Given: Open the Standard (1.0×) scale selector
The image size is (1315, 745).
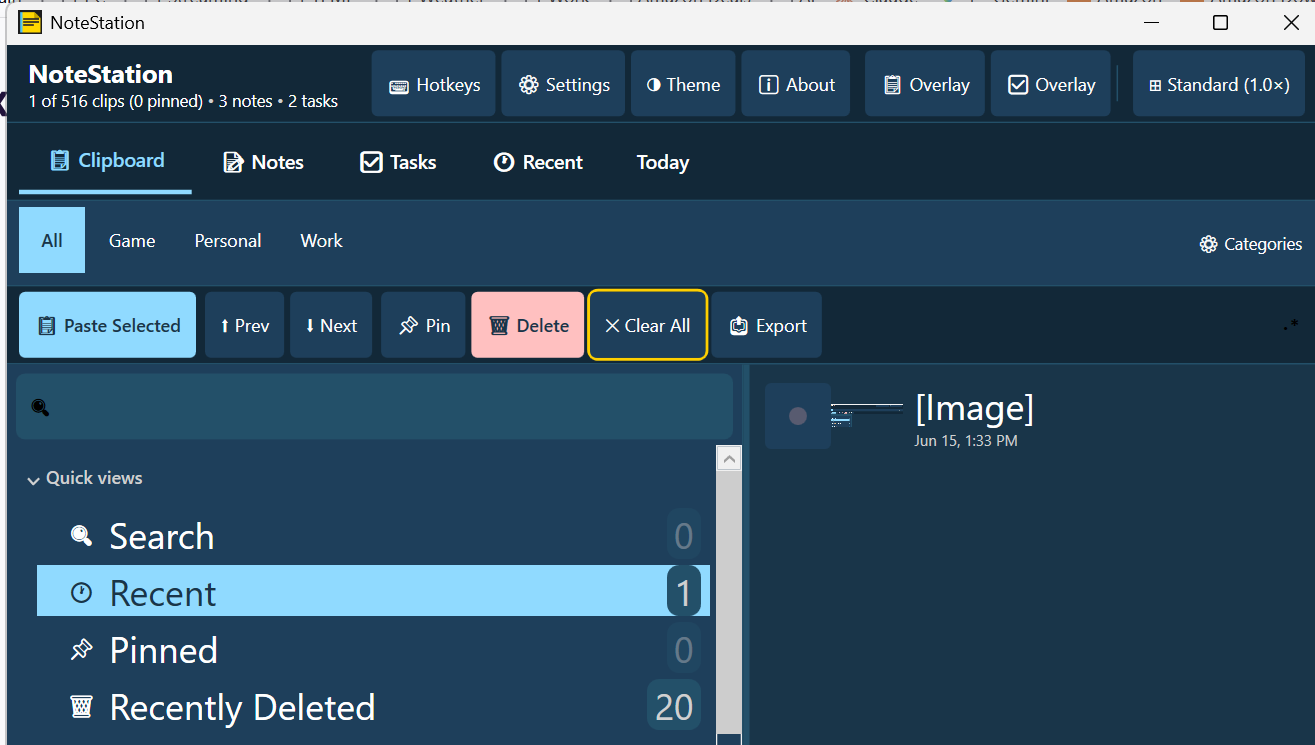Looking at the screenshot, I should pos(1218,84).
